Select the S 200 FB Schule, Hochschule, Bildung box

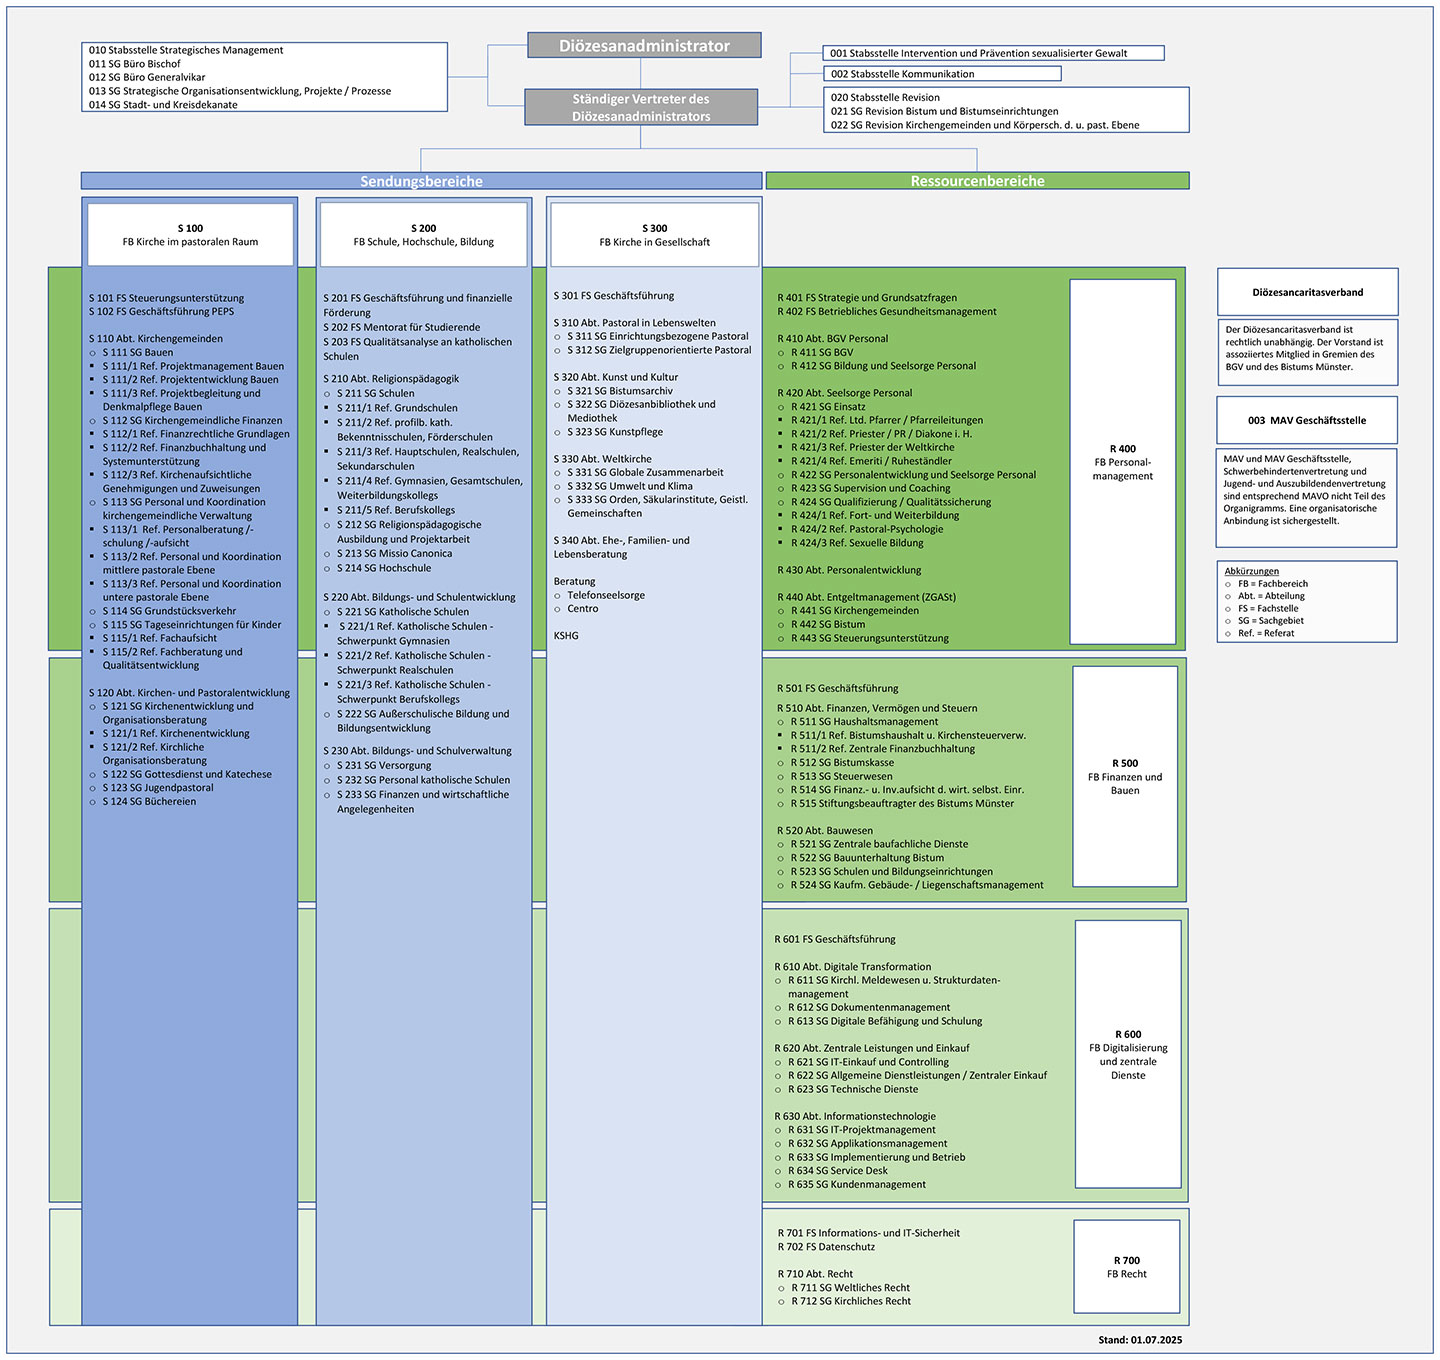pos(423,235)
